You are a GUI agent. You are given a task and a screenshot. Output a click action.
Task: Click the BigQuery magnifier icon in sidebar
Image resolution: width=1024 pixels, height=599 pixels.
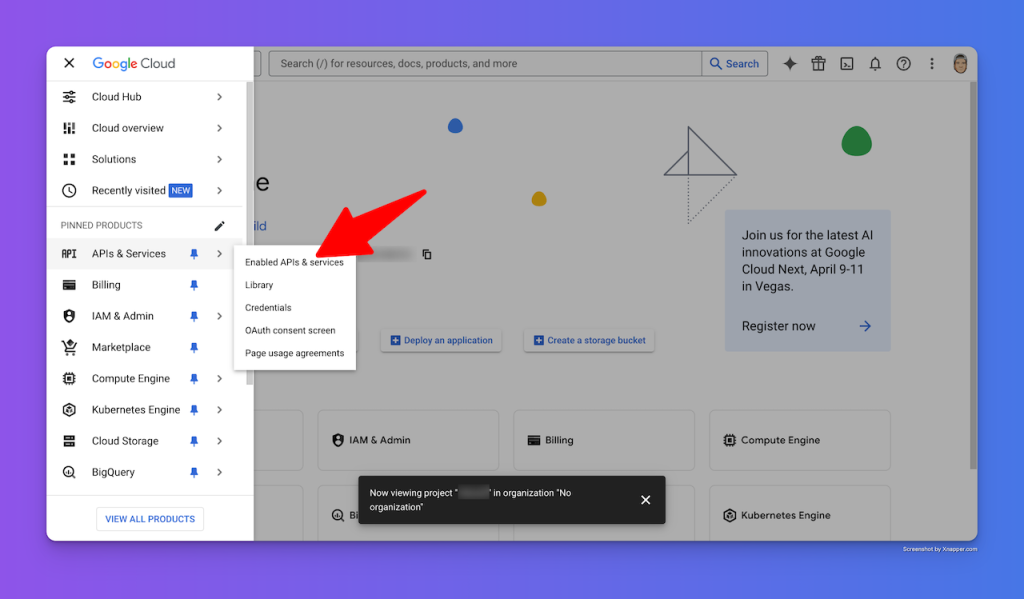(x=69, y=472)
